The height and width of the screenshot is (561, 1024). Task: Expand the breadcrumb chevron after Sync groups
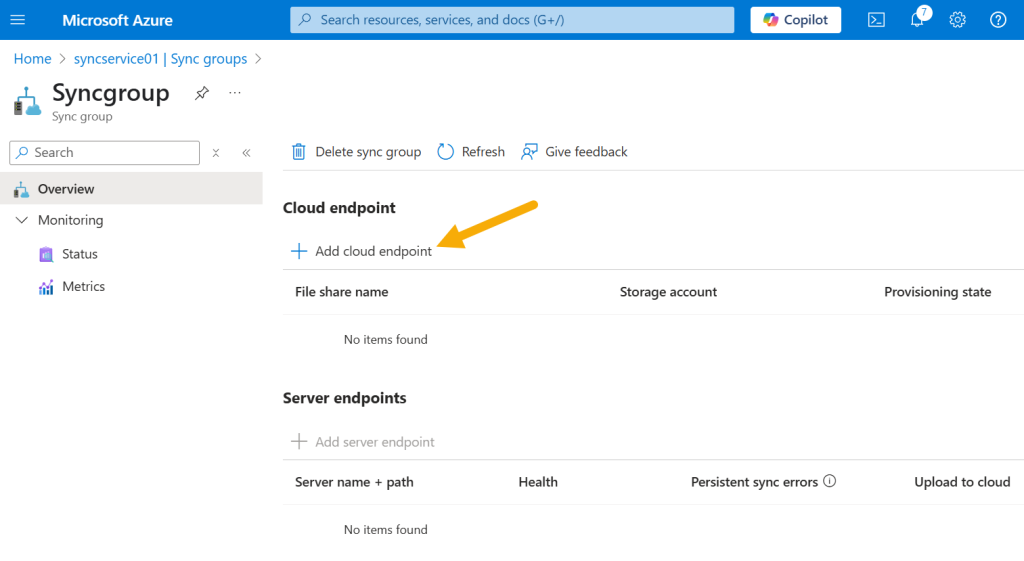[259, 59]
